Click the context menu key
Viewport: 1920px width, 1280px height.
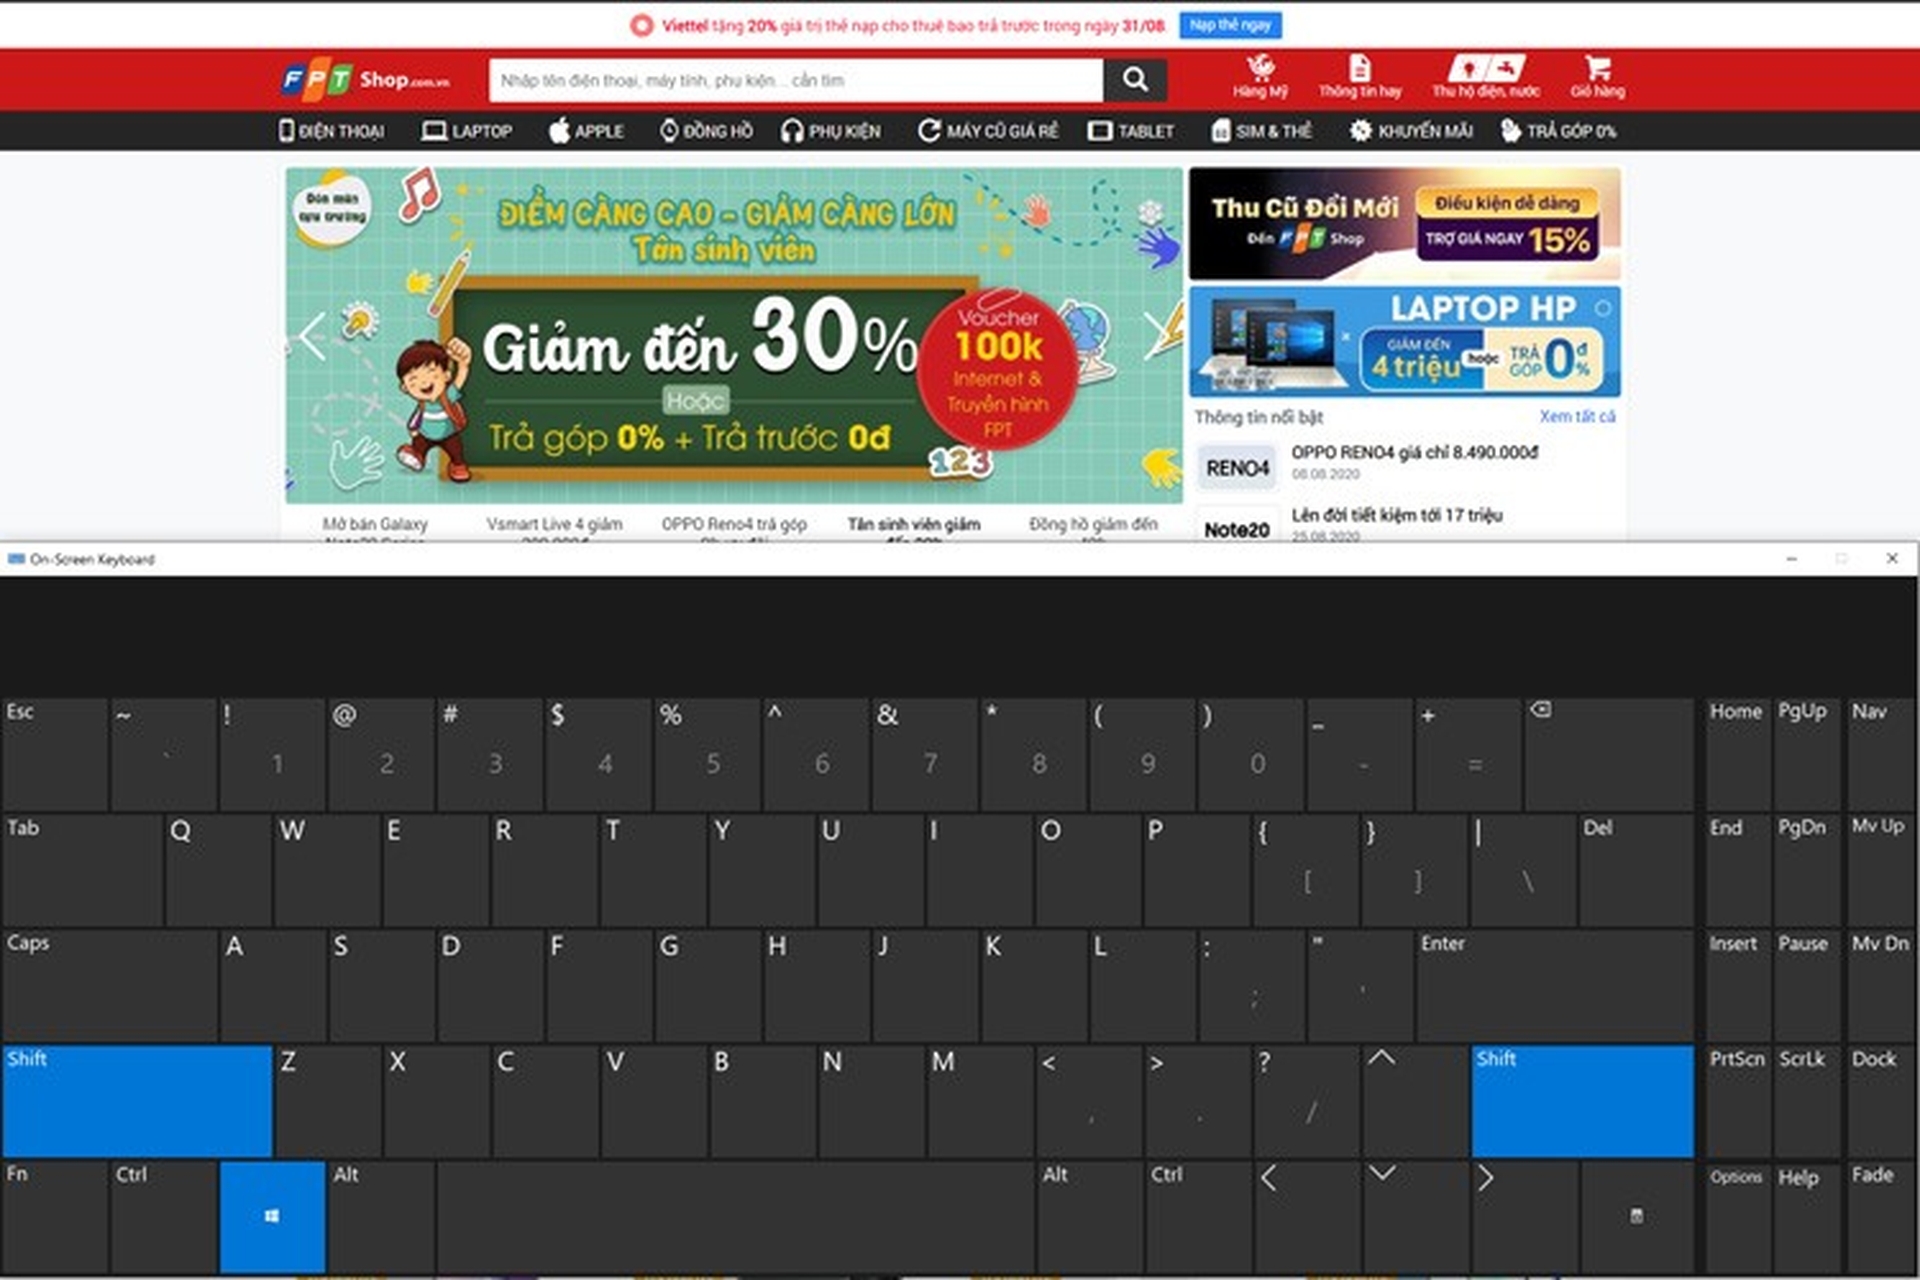[x=1637, y=1217]
